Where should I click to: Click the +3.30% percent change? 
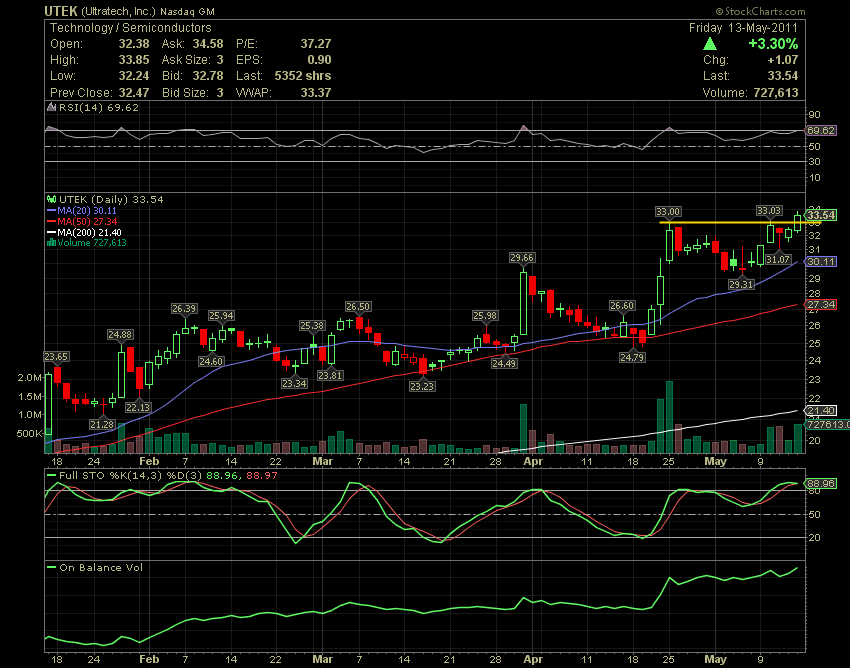(x=773, y=44)
